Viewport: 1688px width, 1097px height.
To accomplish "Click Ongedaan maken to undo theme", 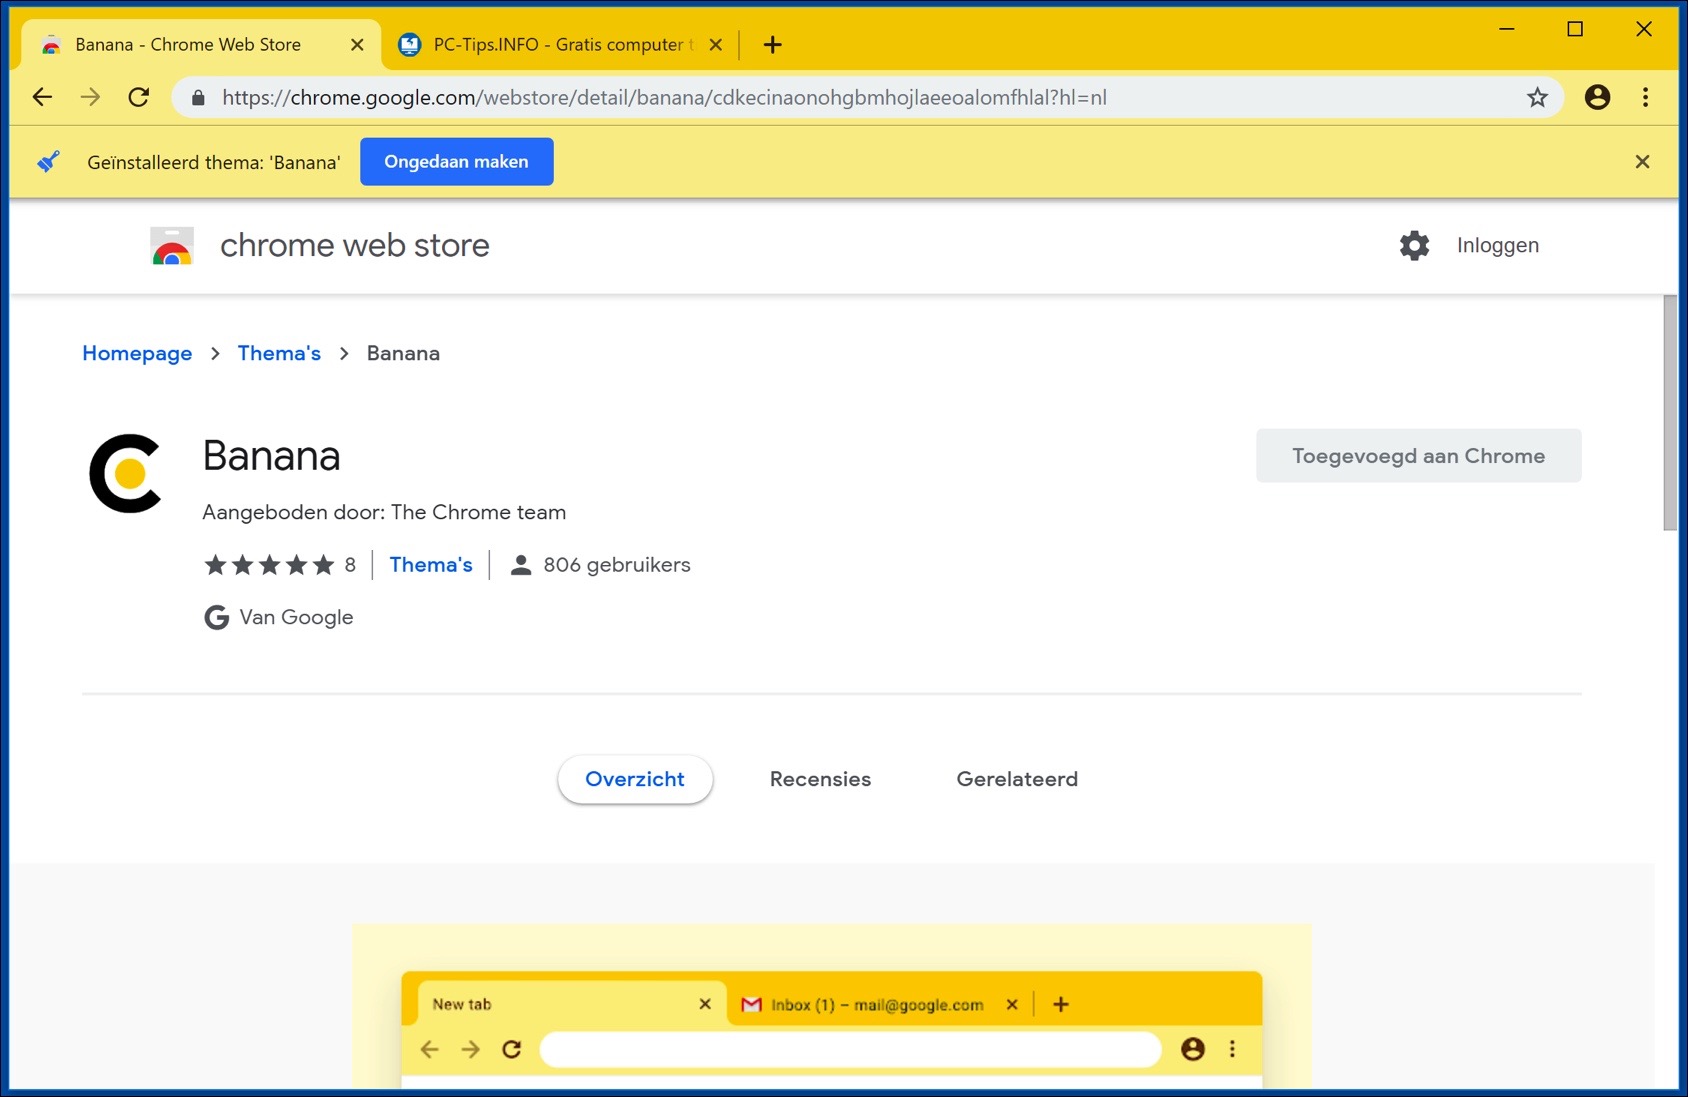I will coord(456,162).
